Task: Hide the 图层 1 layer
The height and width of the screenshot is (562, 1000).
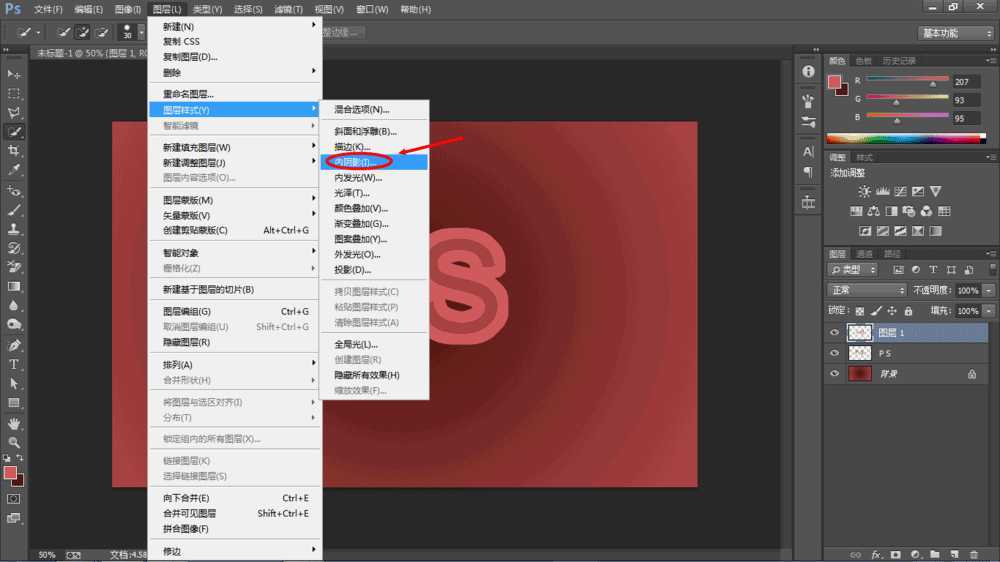Action: [835, 333]
